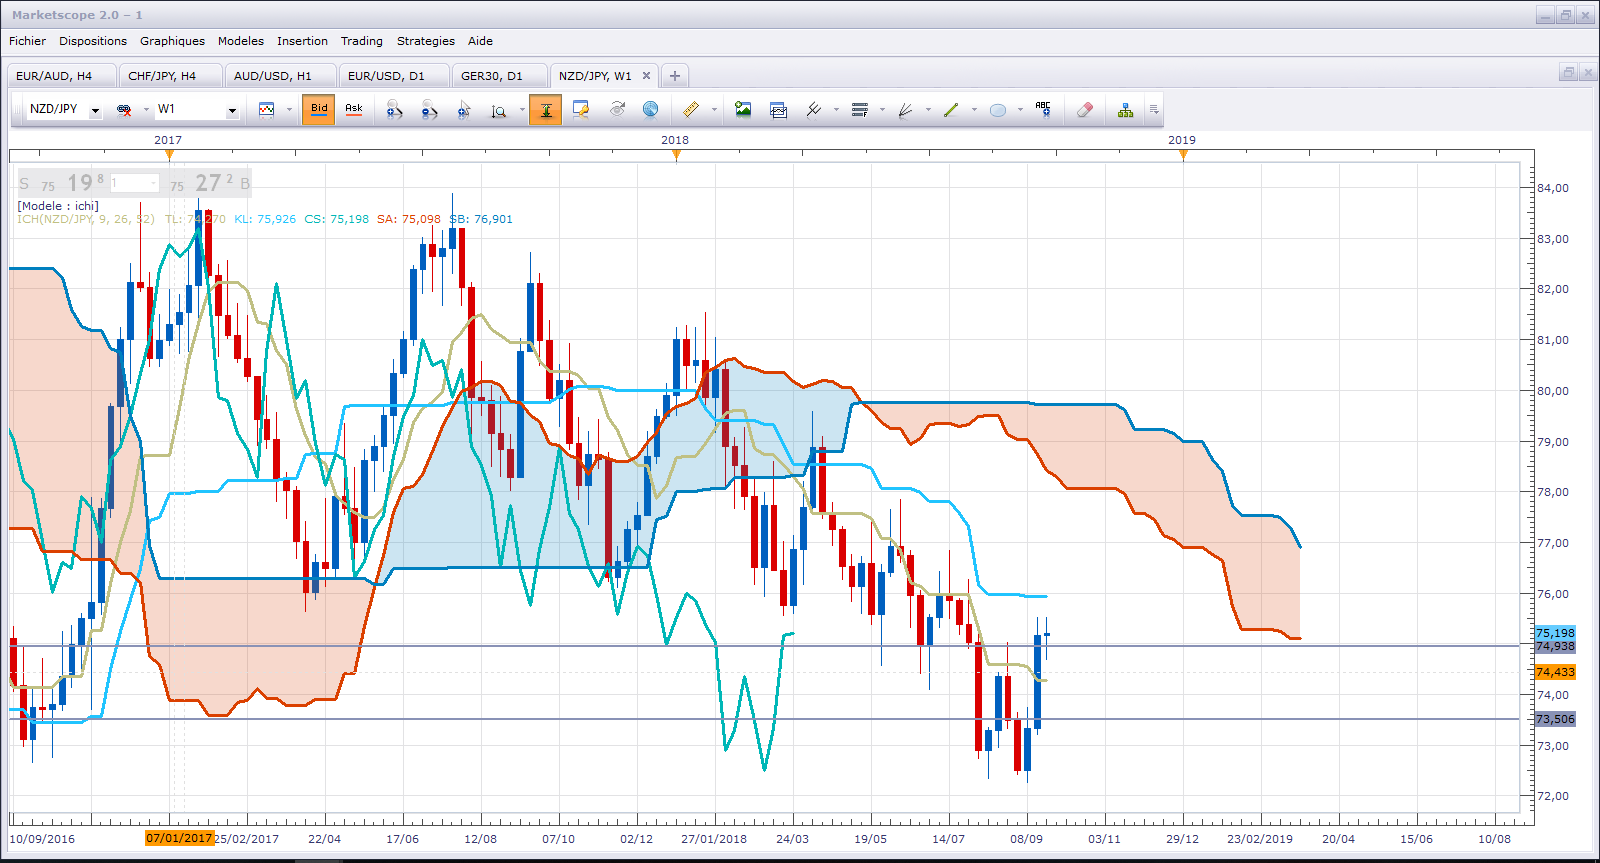The image size is (1600, 863).
Task: Switch to the GER30, D1 tab
Action: click(x=498, y=76)
